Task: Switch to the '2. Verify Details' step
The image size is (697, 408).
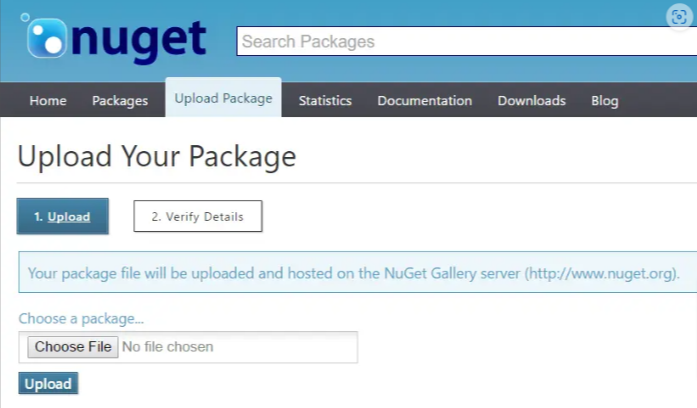Action: [197, 216]
